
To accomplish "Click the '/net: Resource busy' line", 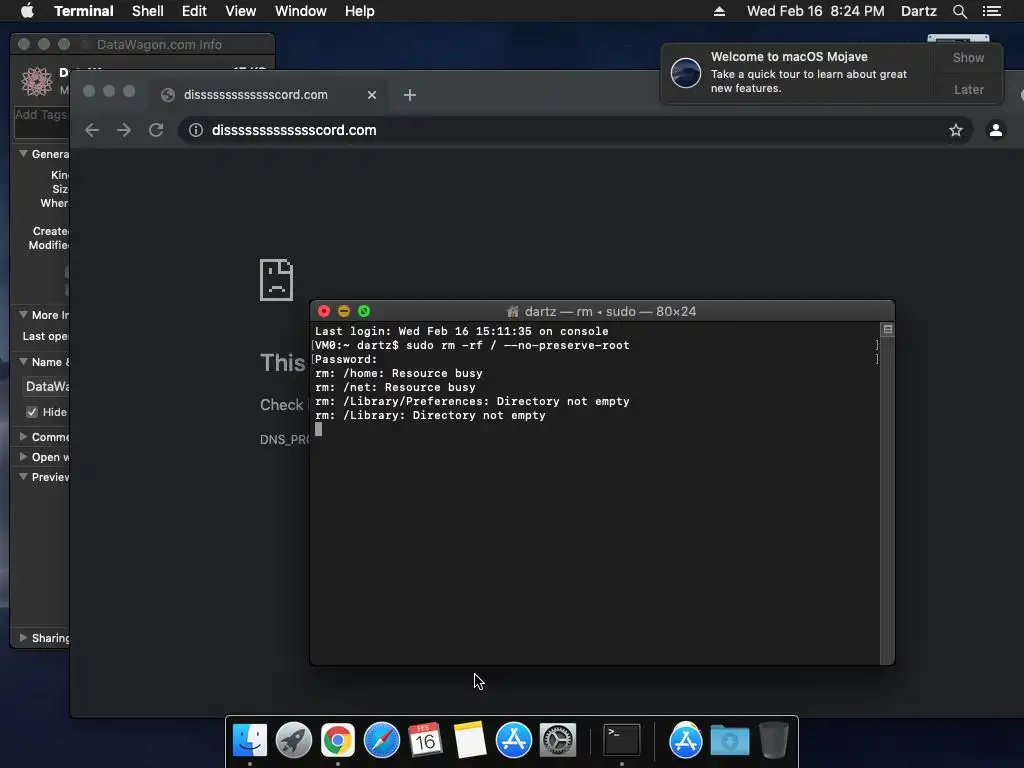I will pos(395,387).
